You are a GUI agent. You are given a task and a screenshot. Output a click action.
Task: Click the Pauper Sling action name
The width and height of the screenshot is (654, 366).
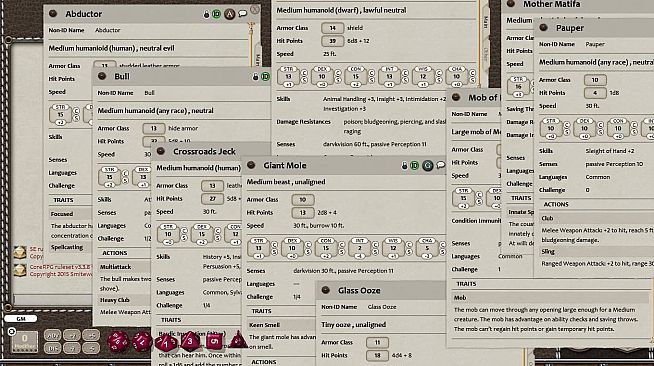coord(548,251)
